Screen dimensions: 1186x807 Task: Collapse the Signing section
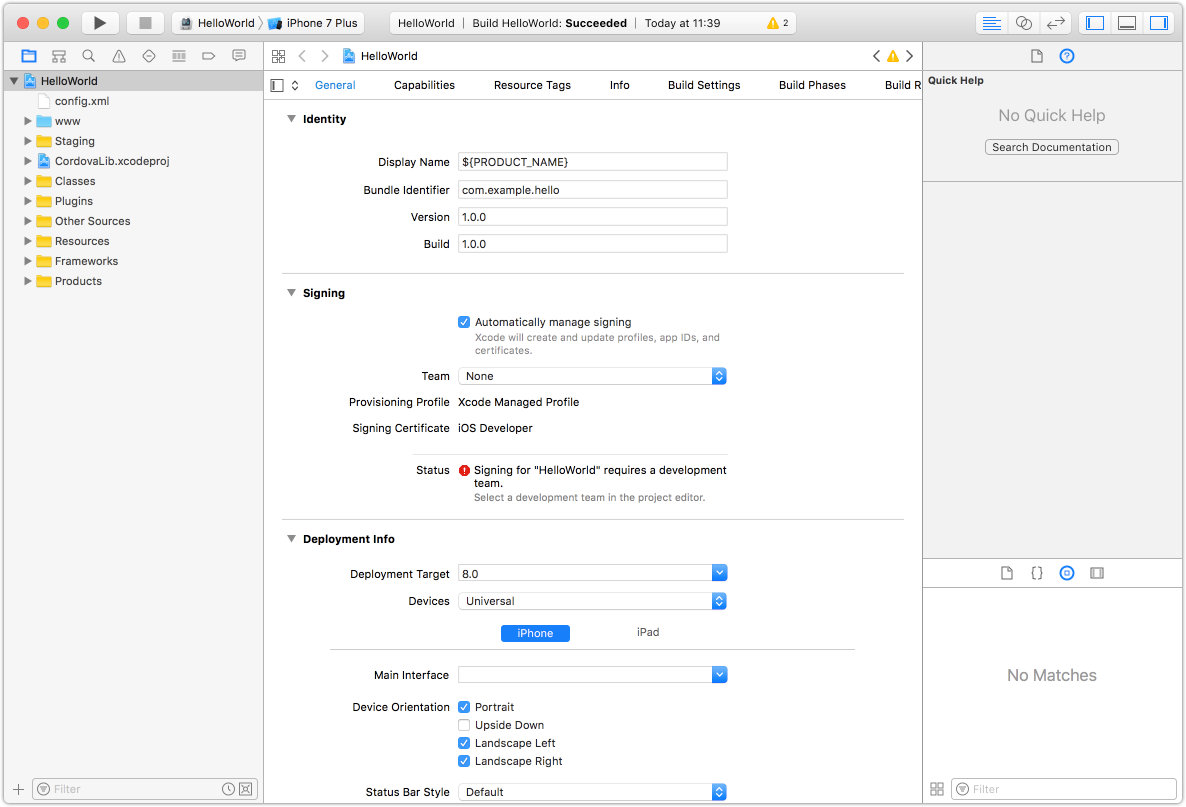pos(291,293)
